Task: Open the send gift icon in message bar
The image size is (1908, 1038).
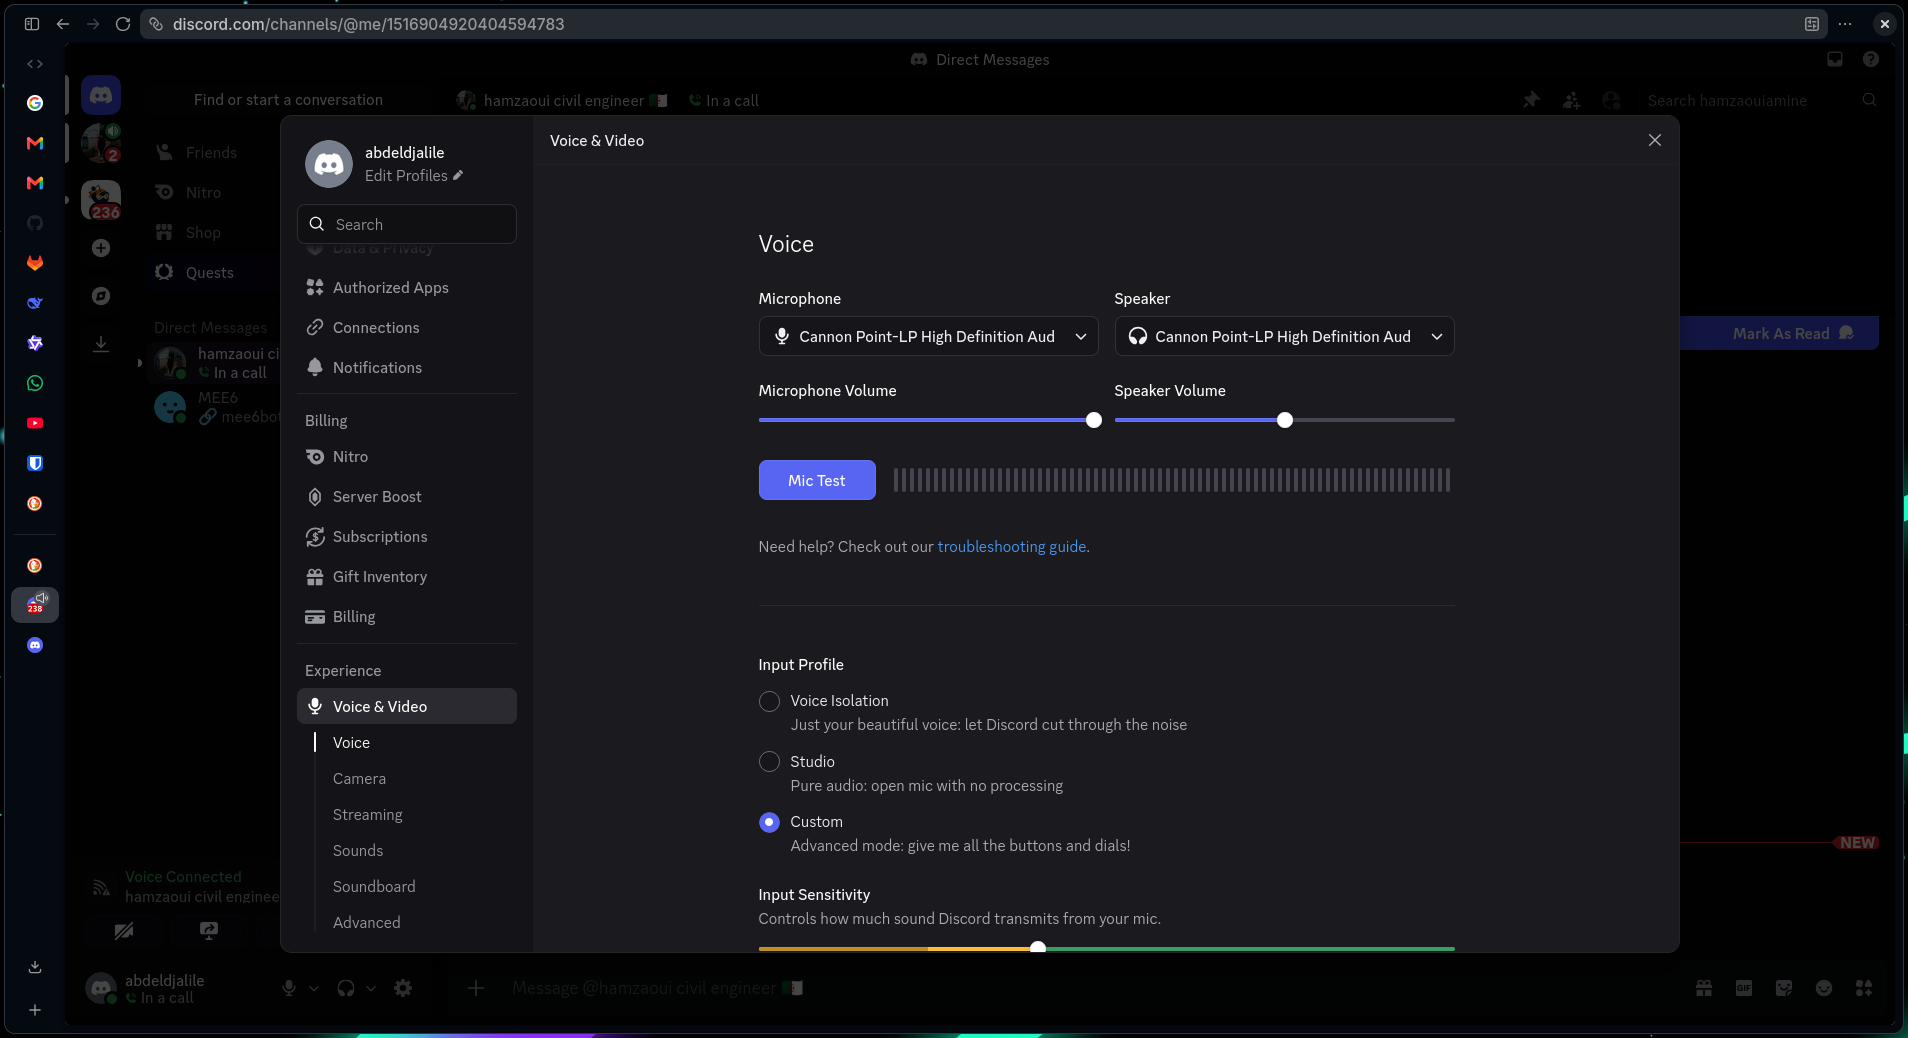Action: 1704,988
